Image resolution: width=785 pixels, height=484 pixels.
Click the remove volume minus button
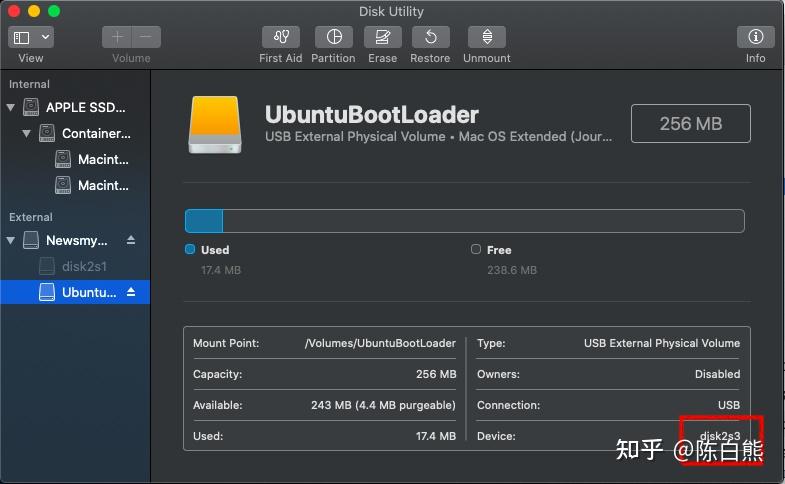coord(146,37)
